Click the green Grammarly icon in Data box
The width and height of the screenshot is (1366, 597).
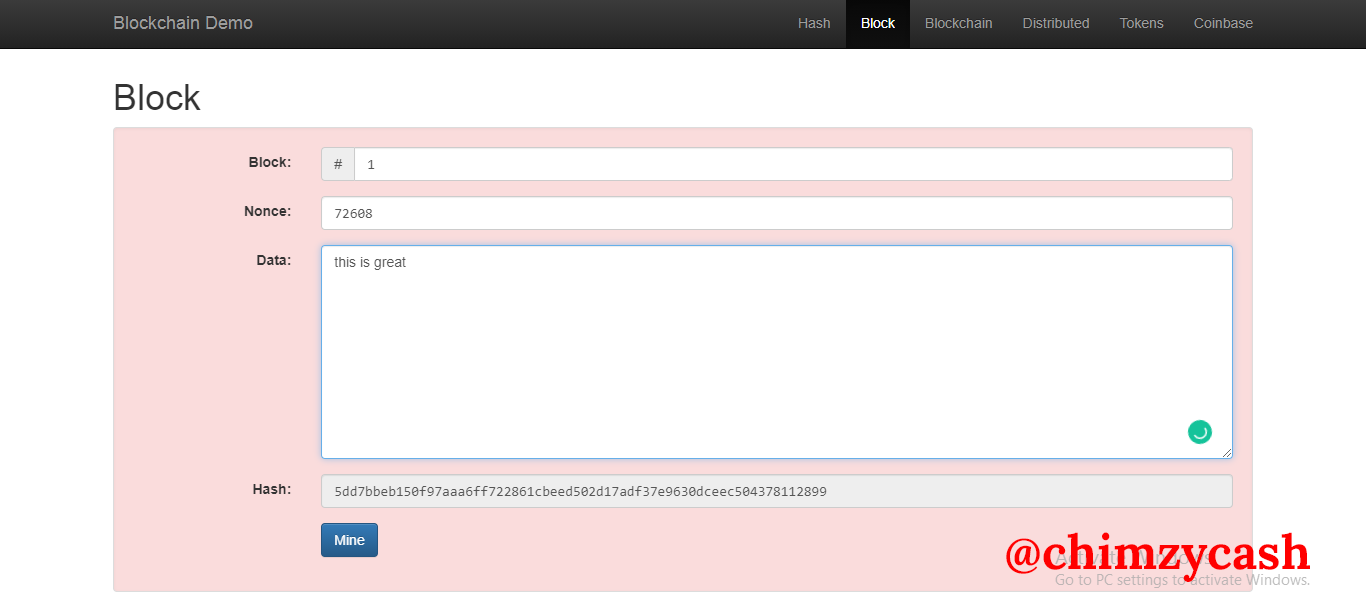coord(1200,432)
